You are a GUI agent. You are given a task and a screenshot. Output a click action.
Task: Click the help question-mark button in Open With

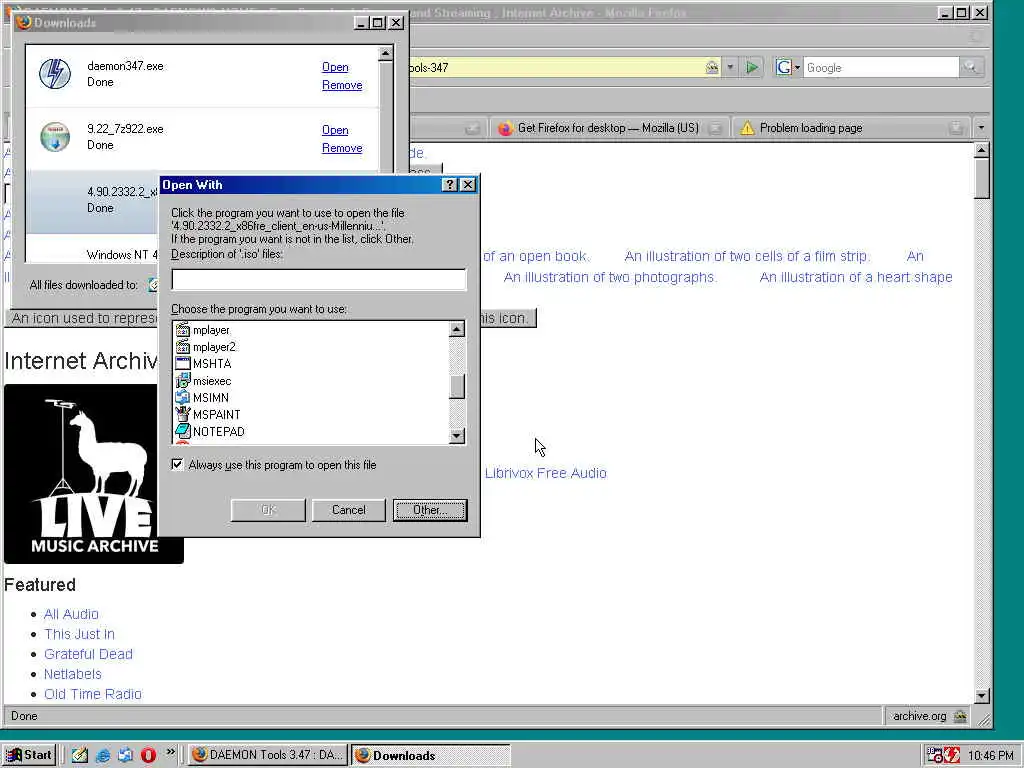(x=450, y=185)
